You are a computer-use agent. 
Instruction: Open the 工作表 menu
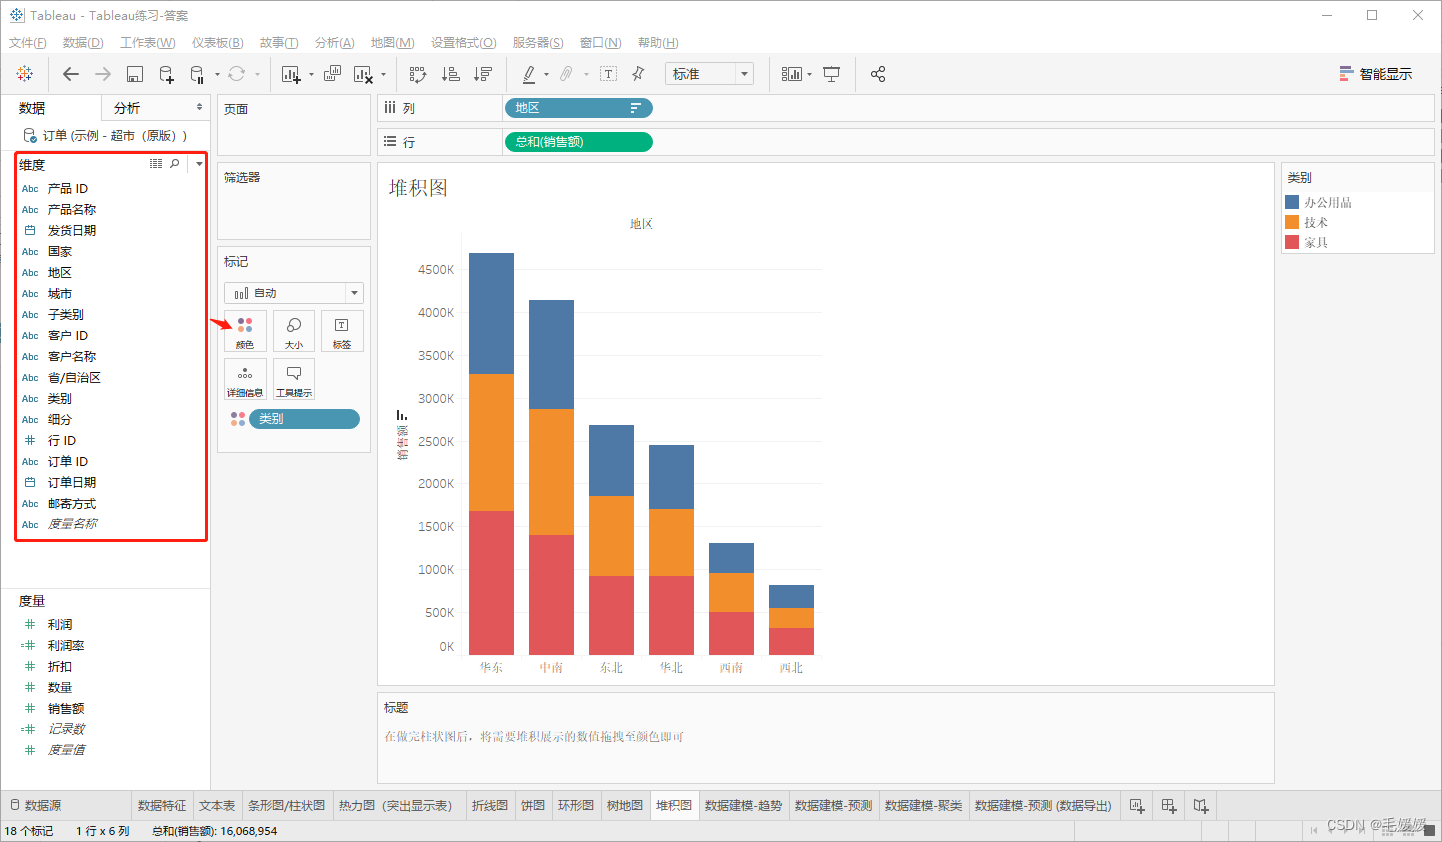(x=148, y=43)
